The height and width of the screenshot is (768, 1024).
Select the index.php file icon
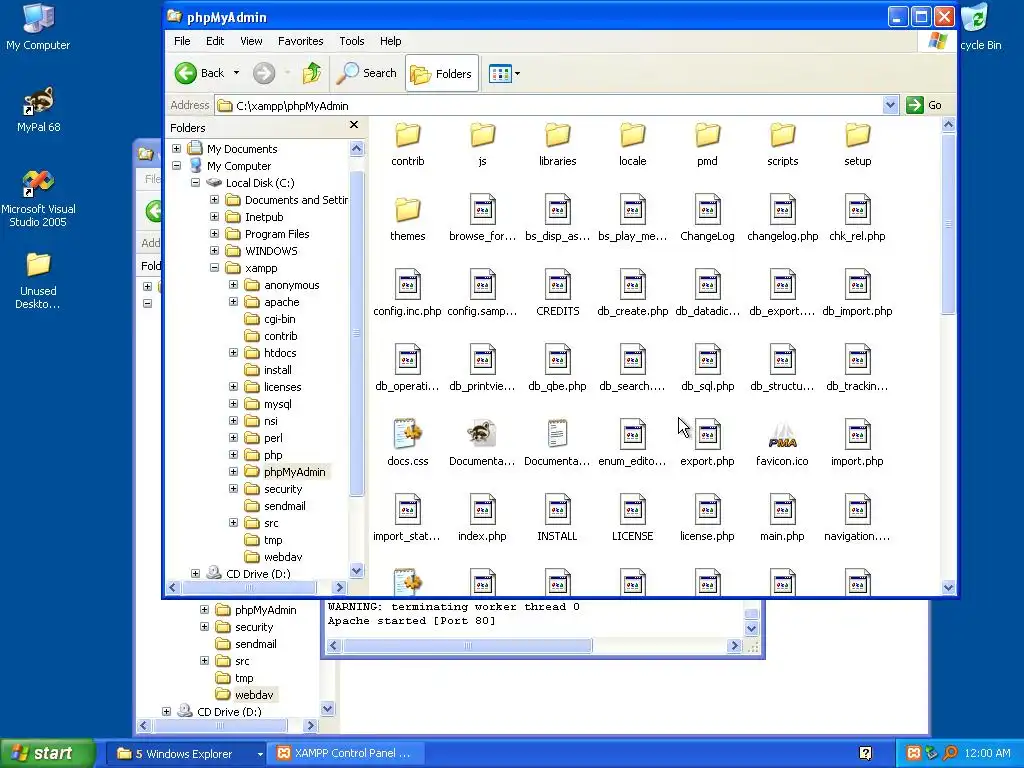click(x=483, y=509)
